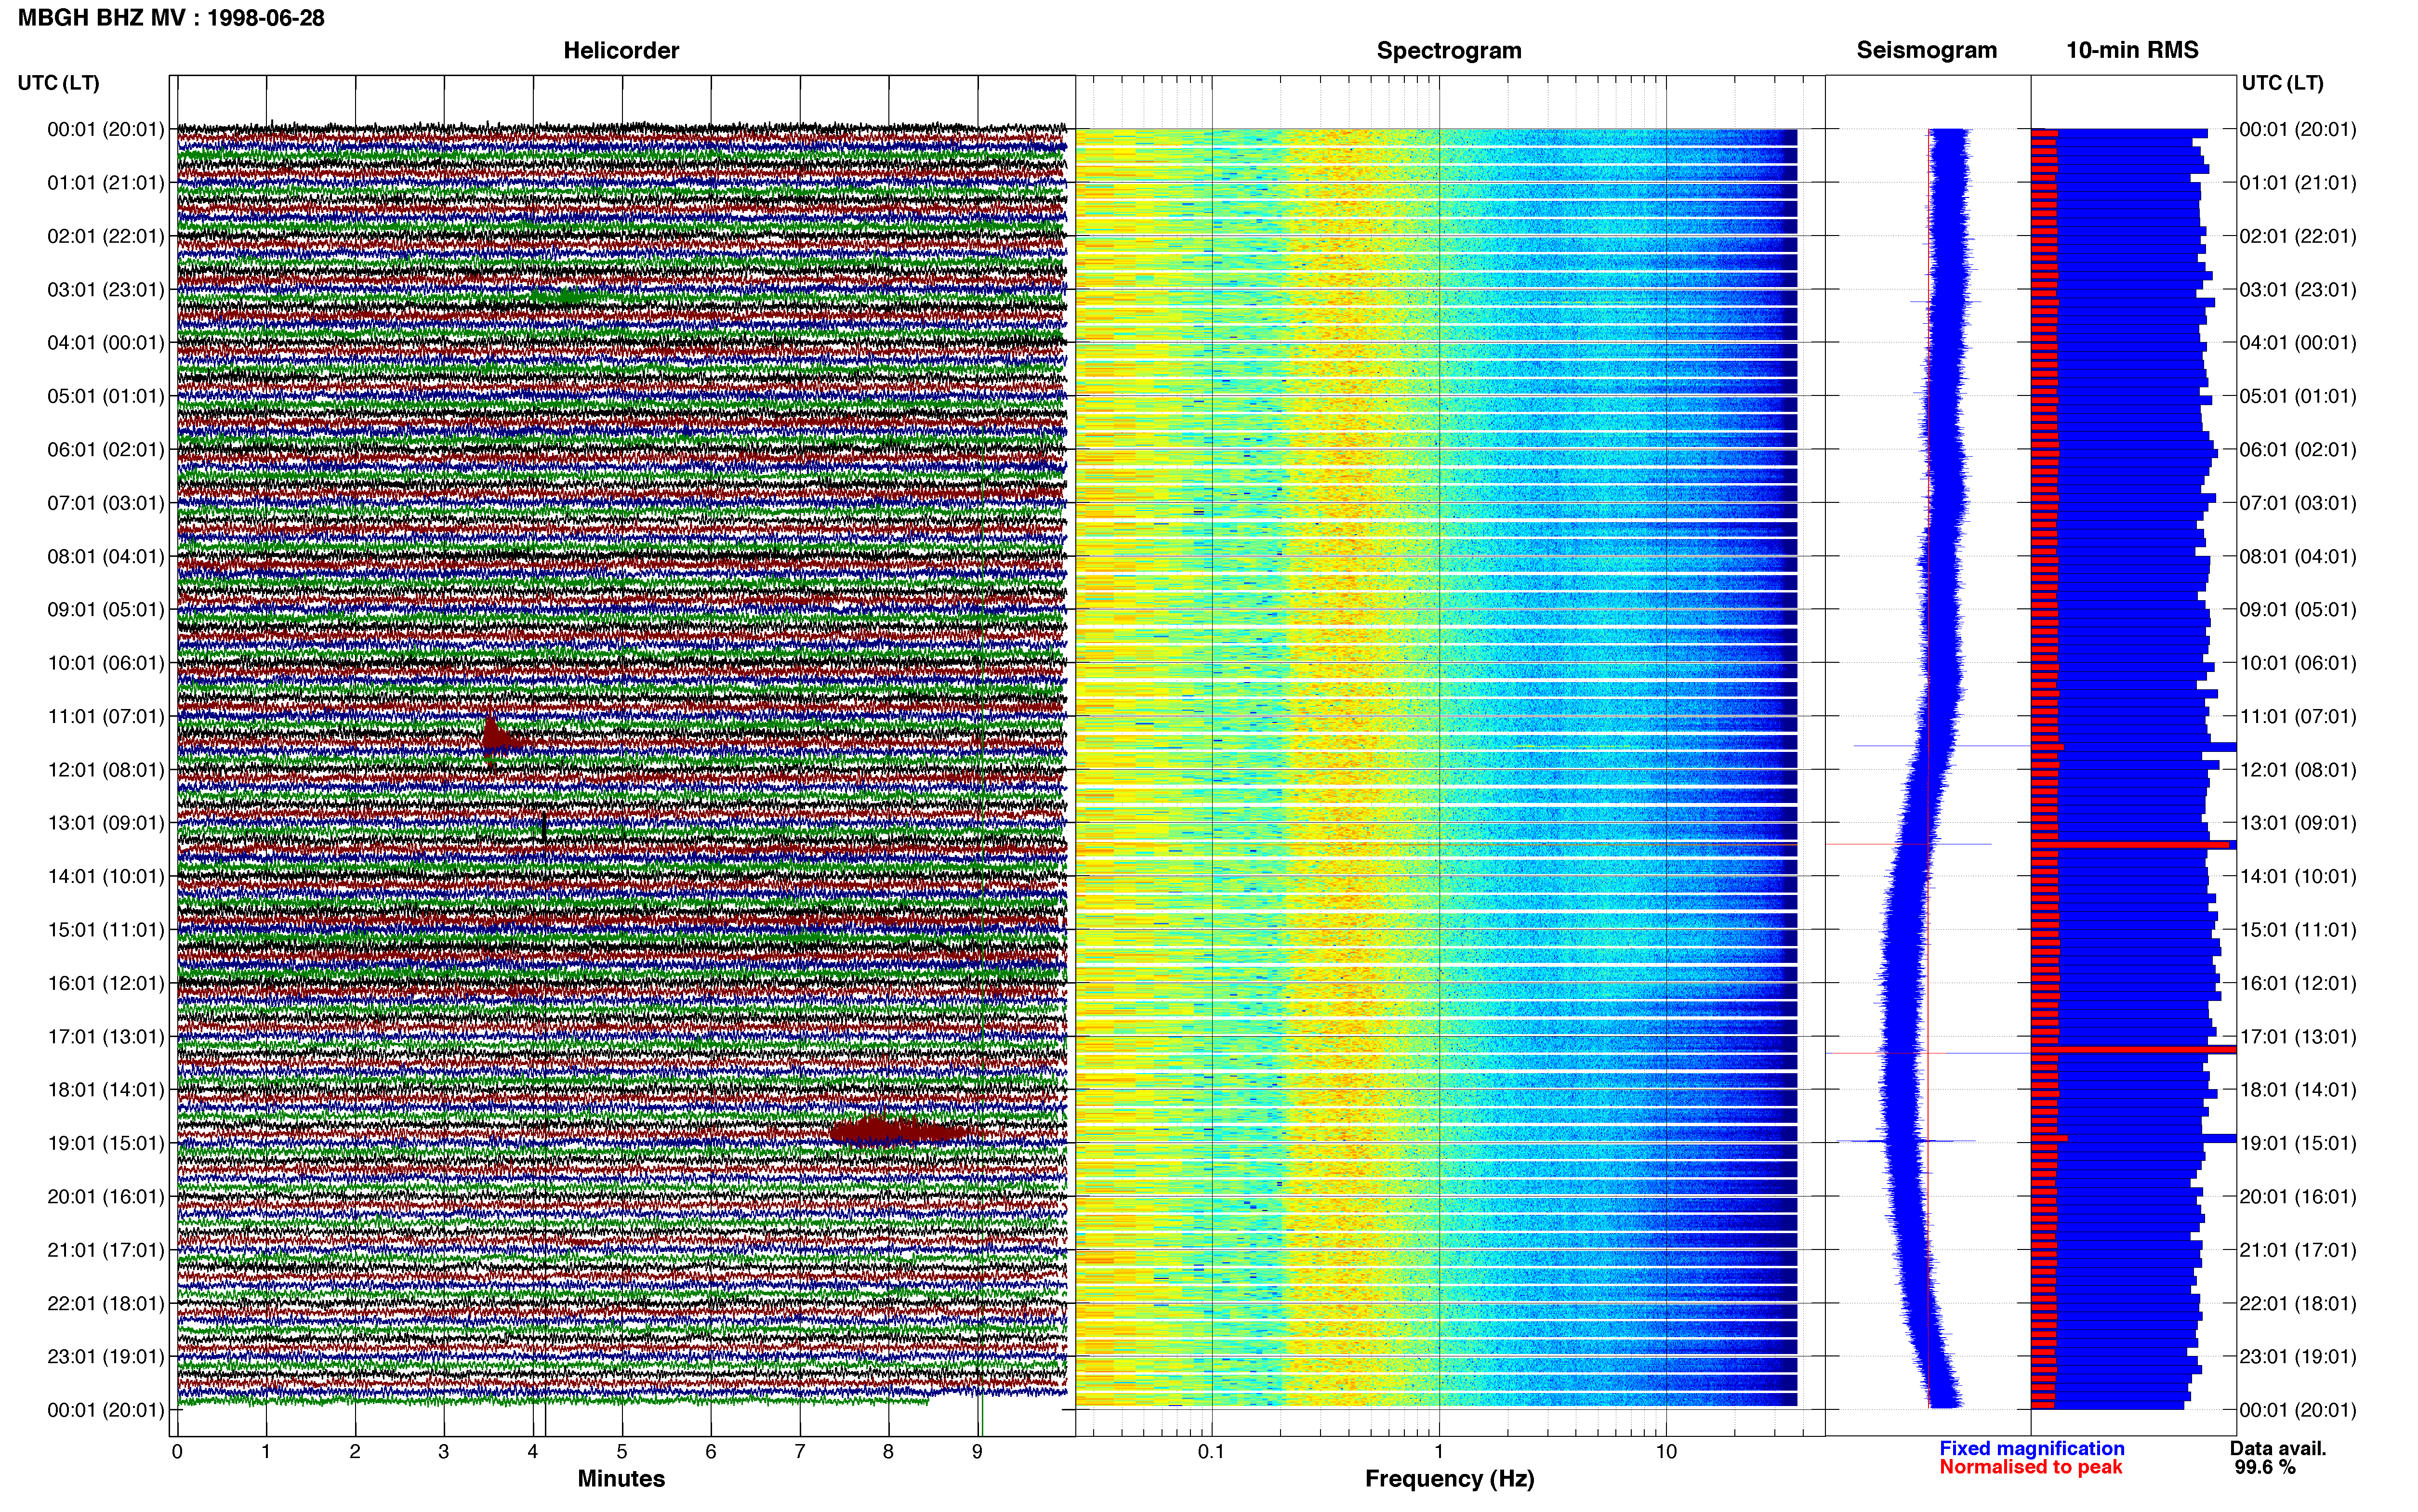Click the '99.6 %' availability value
The image size is (2418, 1512).
click(x=2265, y=1467)
